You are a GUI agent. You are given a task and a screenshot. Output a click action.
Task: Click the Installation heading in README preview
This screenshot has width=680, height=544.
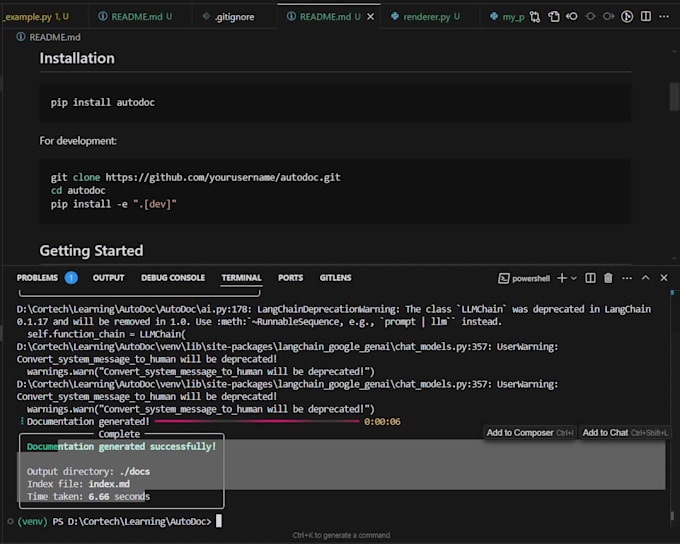click(x=77, y=58)
